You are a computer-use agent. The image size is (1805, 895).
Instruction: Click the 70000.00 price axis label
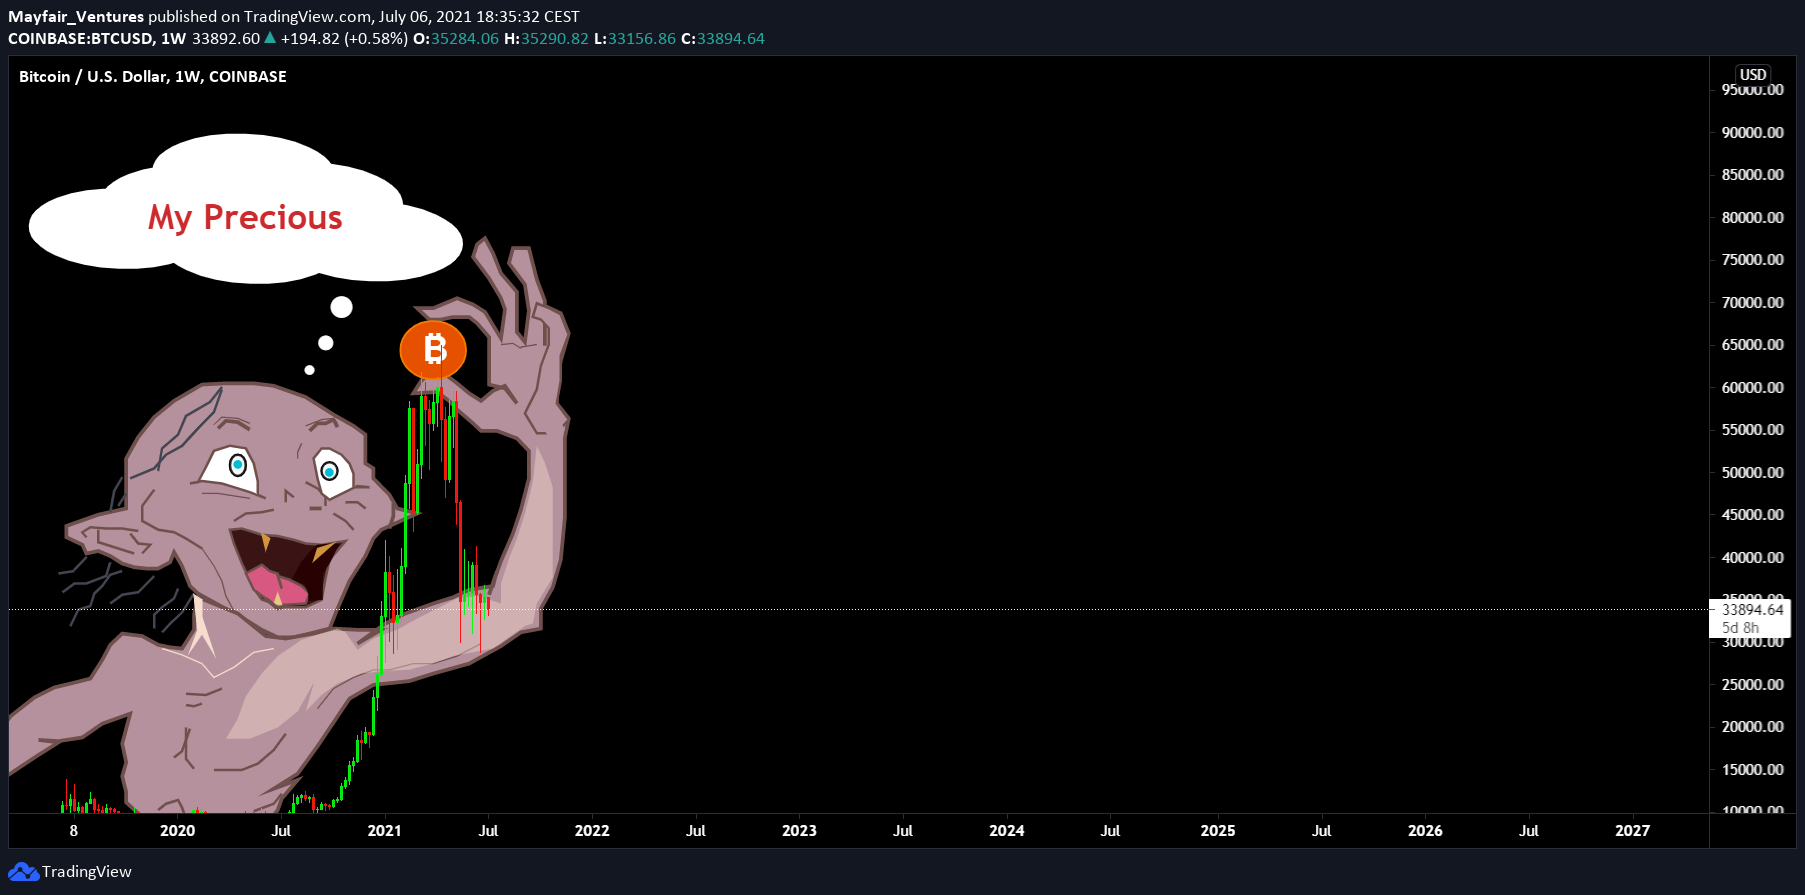tap(1752, 302)
